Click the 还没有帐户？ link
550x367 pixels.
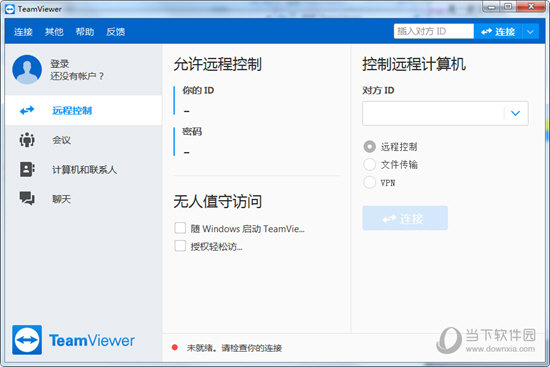[77, 76]
